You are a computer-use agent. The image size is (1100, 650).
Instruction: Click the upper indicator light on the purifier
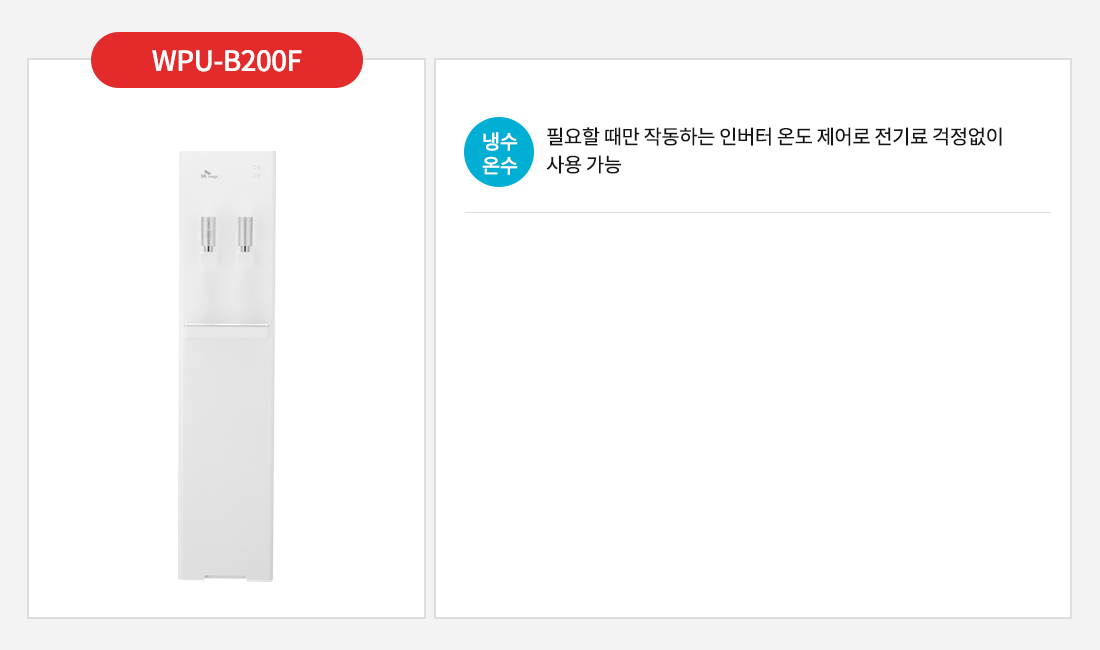coord(257,168)
